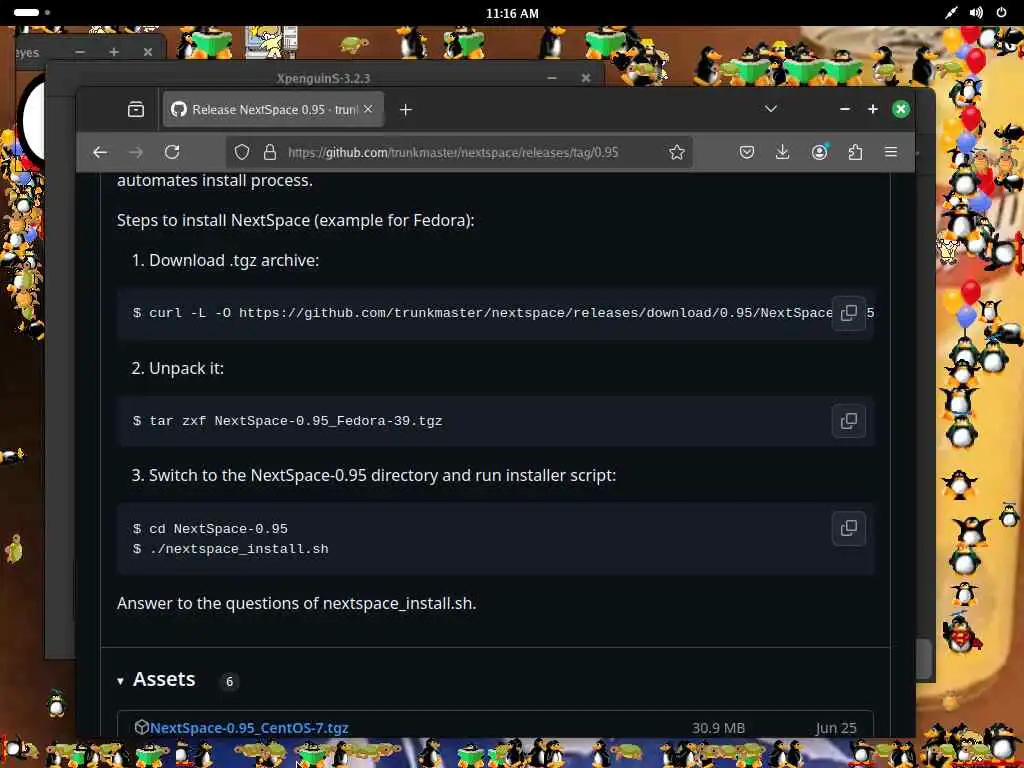Close the XpenguinS-3.2.3 window
Viewport: 1024px width, 768px height.
(x=585, y=77)
